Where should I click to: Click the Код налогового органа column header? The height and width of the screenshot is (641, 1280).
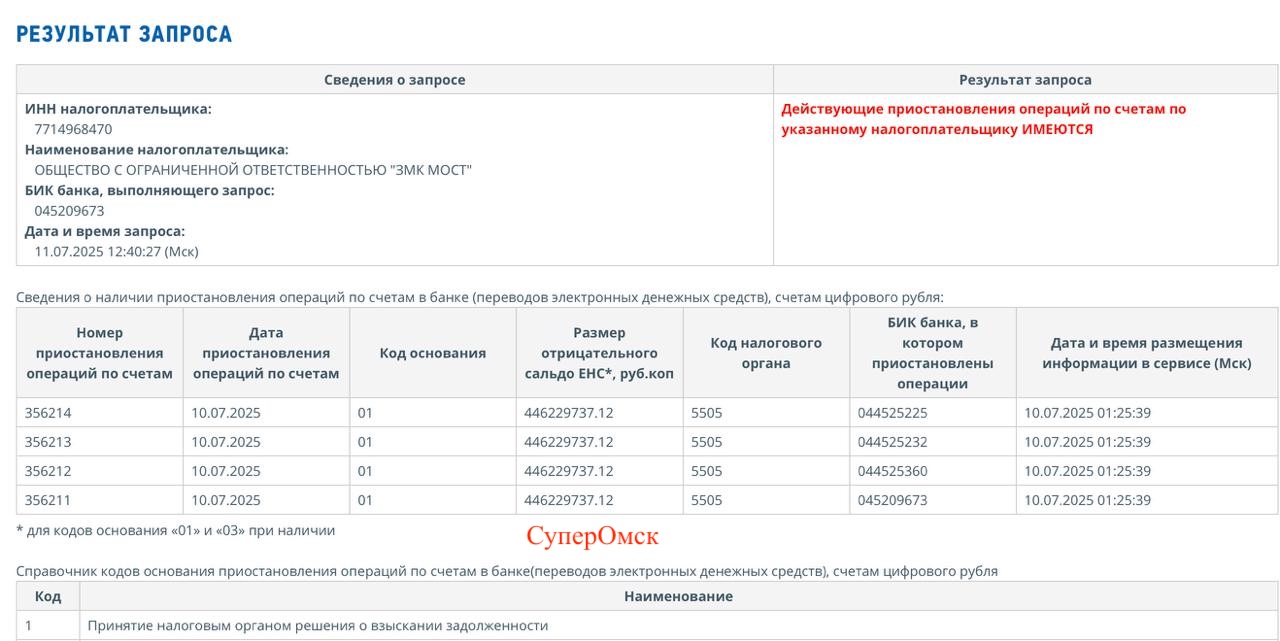point(766,353)
